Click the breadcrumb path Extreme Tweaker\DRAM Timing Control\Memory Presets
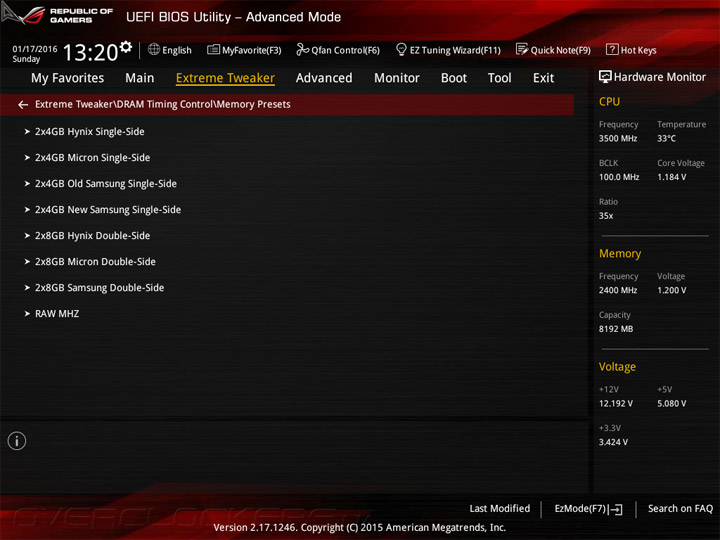The image size is (720, 540). [163, 104]
